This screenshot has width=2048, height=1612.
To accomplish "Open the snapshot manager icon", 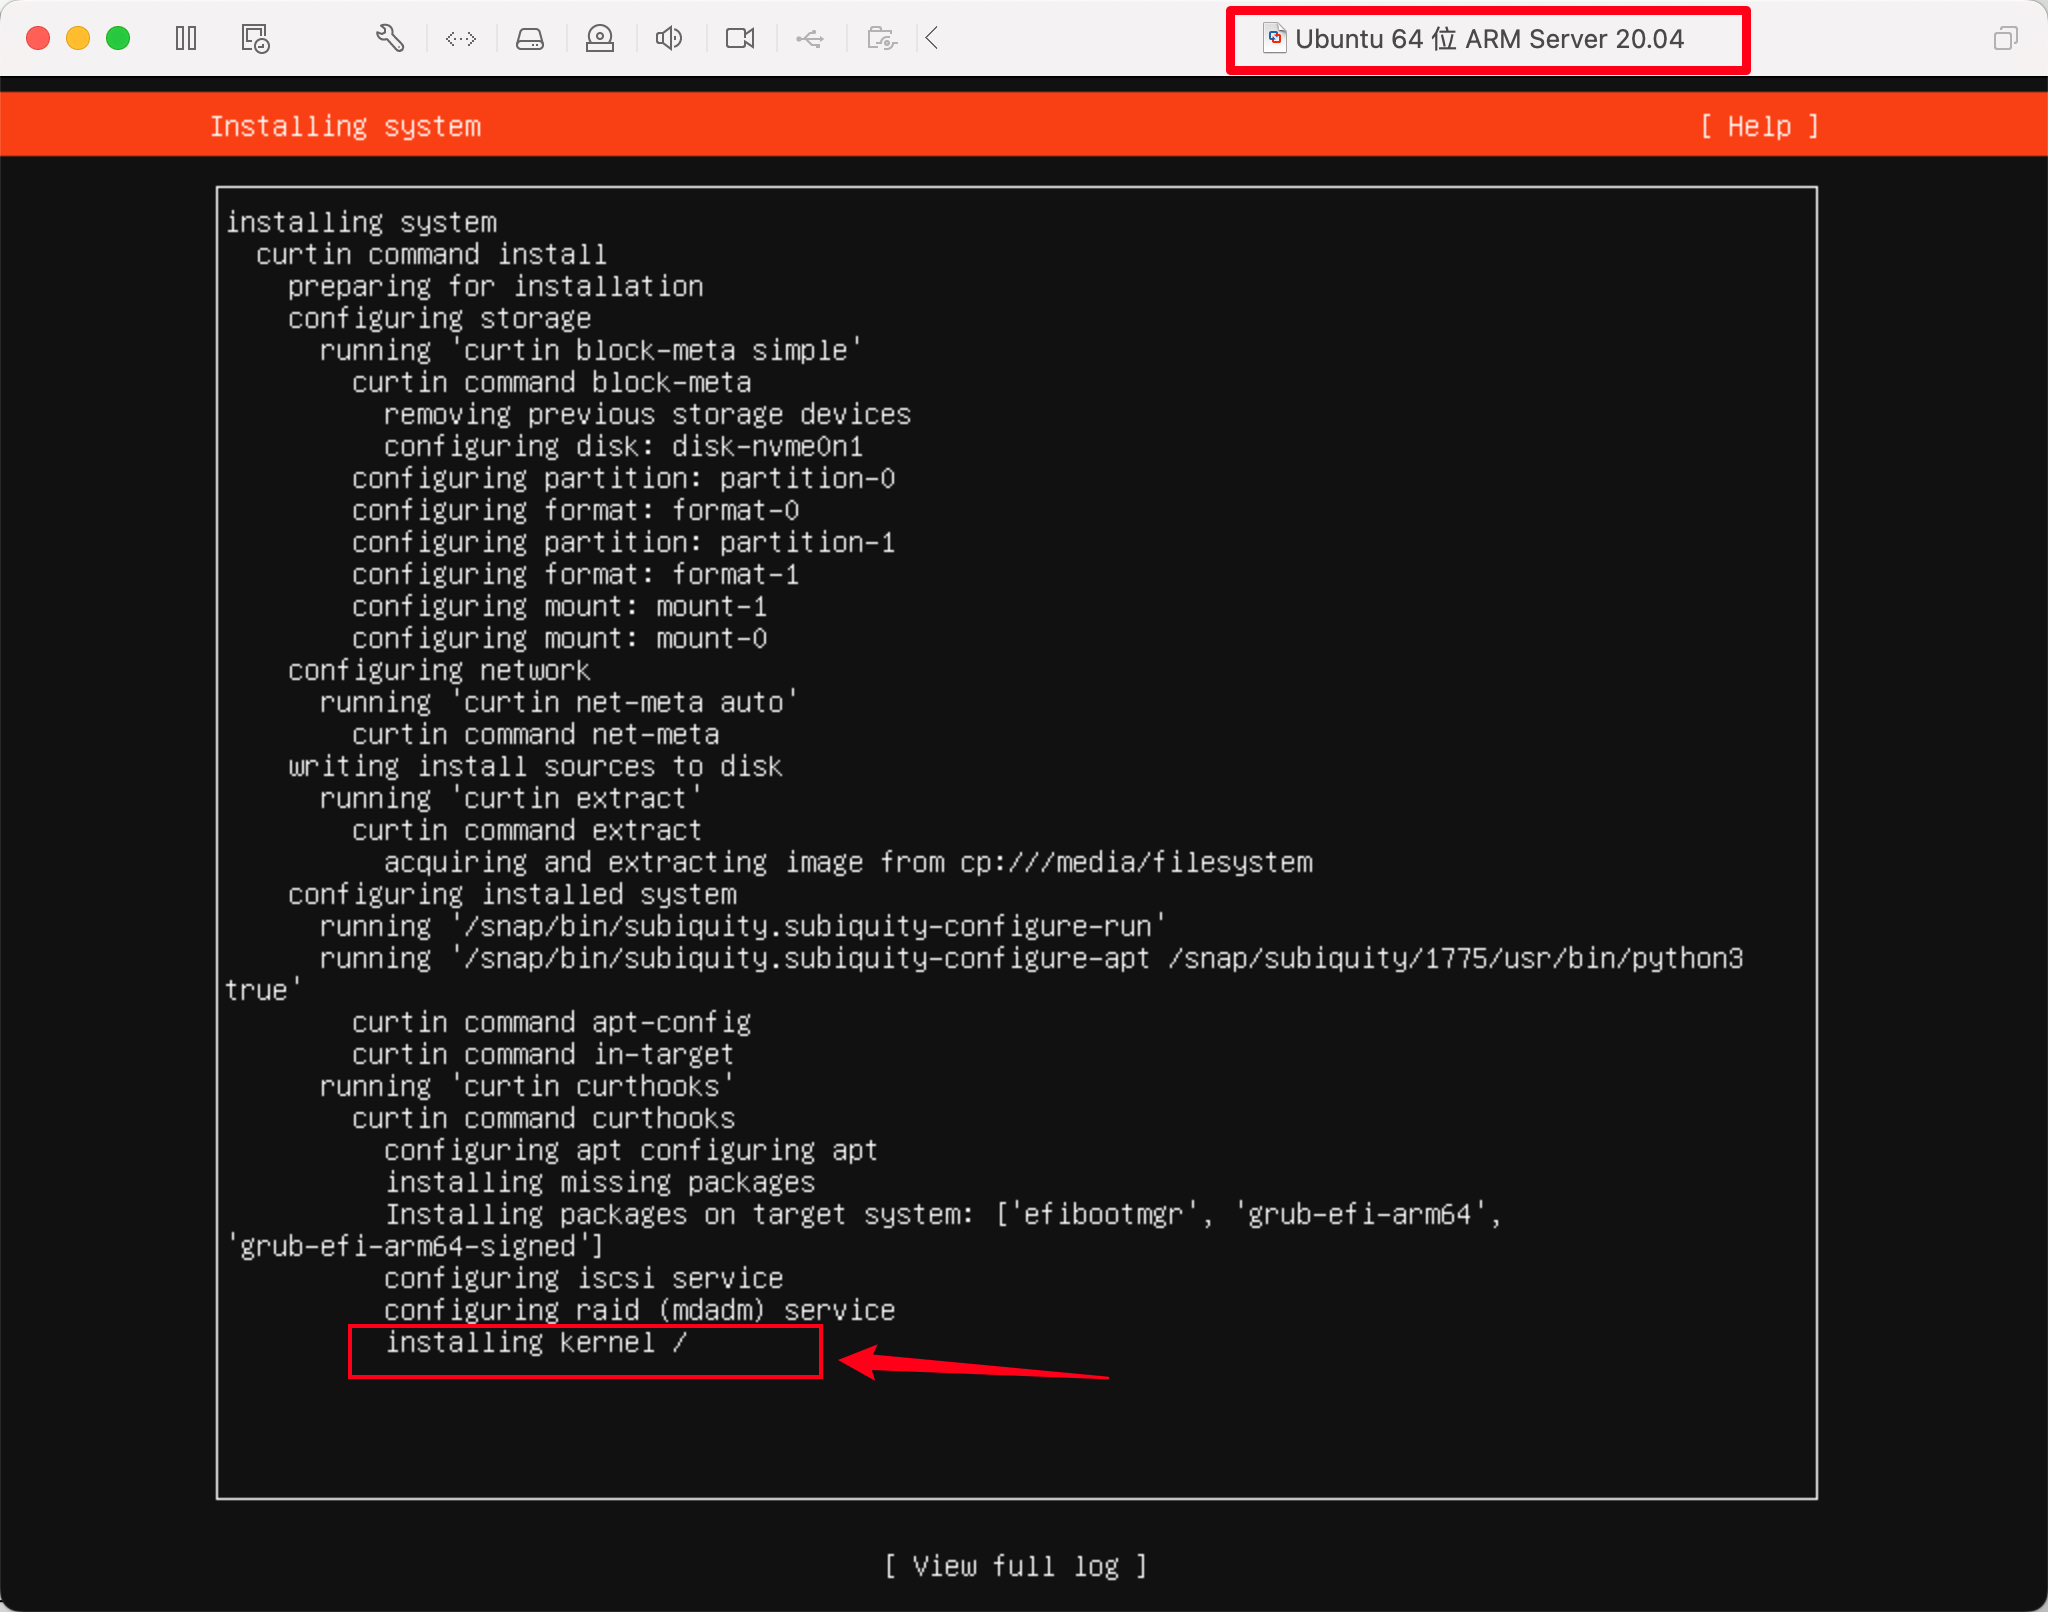I will 255,39.
